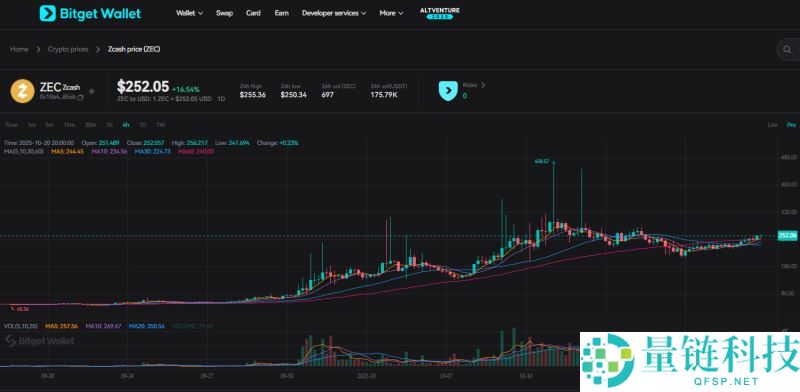The height and width of the screenshot is (392, 800).
Task: Click the Bitget Wallet logo
Action: pyautogui.click(x=90, y=13)
